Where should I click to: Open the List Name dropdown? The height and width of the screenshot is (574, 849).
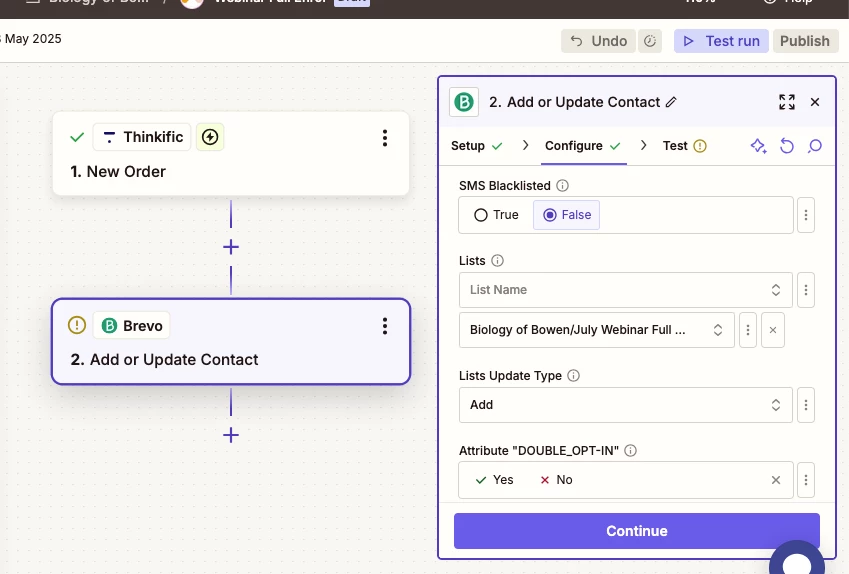(x=625, y=290)
